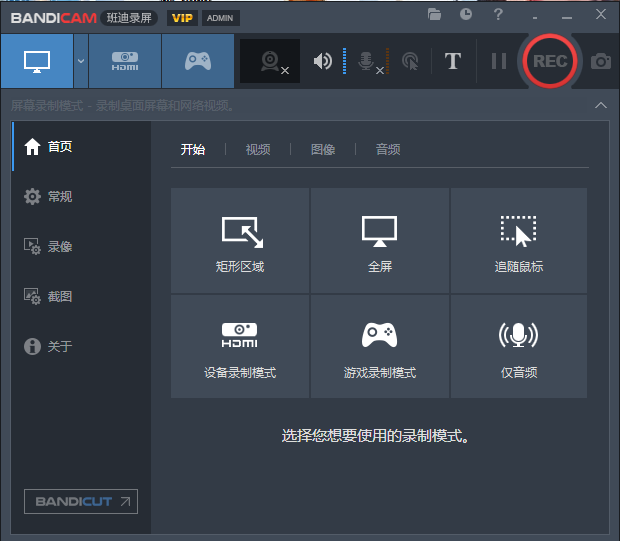
Task: Switch to the 视频 tab
Action: point(258,149)
